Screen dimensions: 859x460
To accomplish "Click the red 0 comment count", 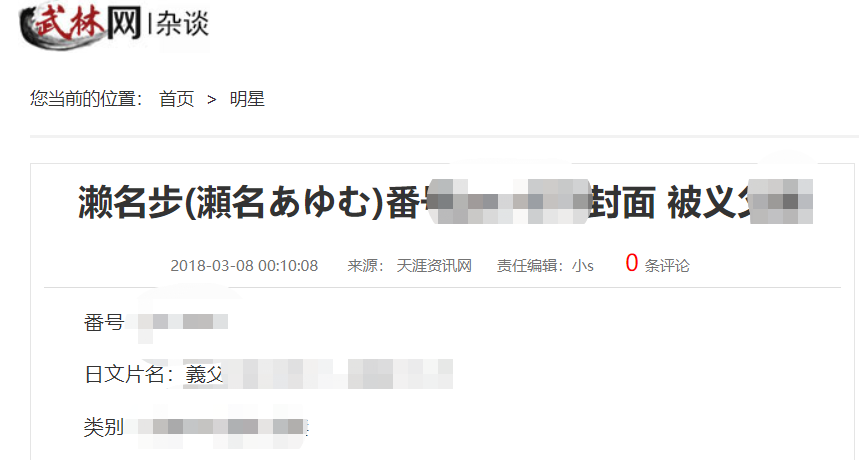I will point(632,263).
